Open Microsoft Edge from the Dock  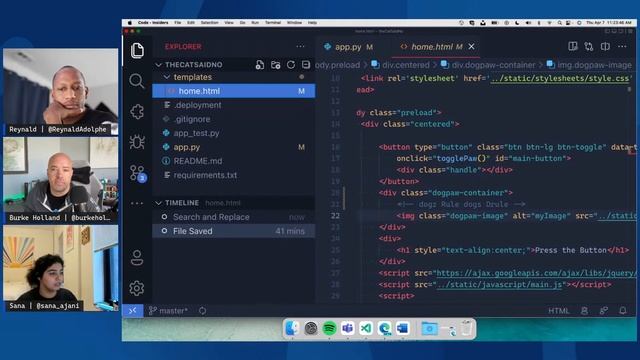(x=384, y=328)
